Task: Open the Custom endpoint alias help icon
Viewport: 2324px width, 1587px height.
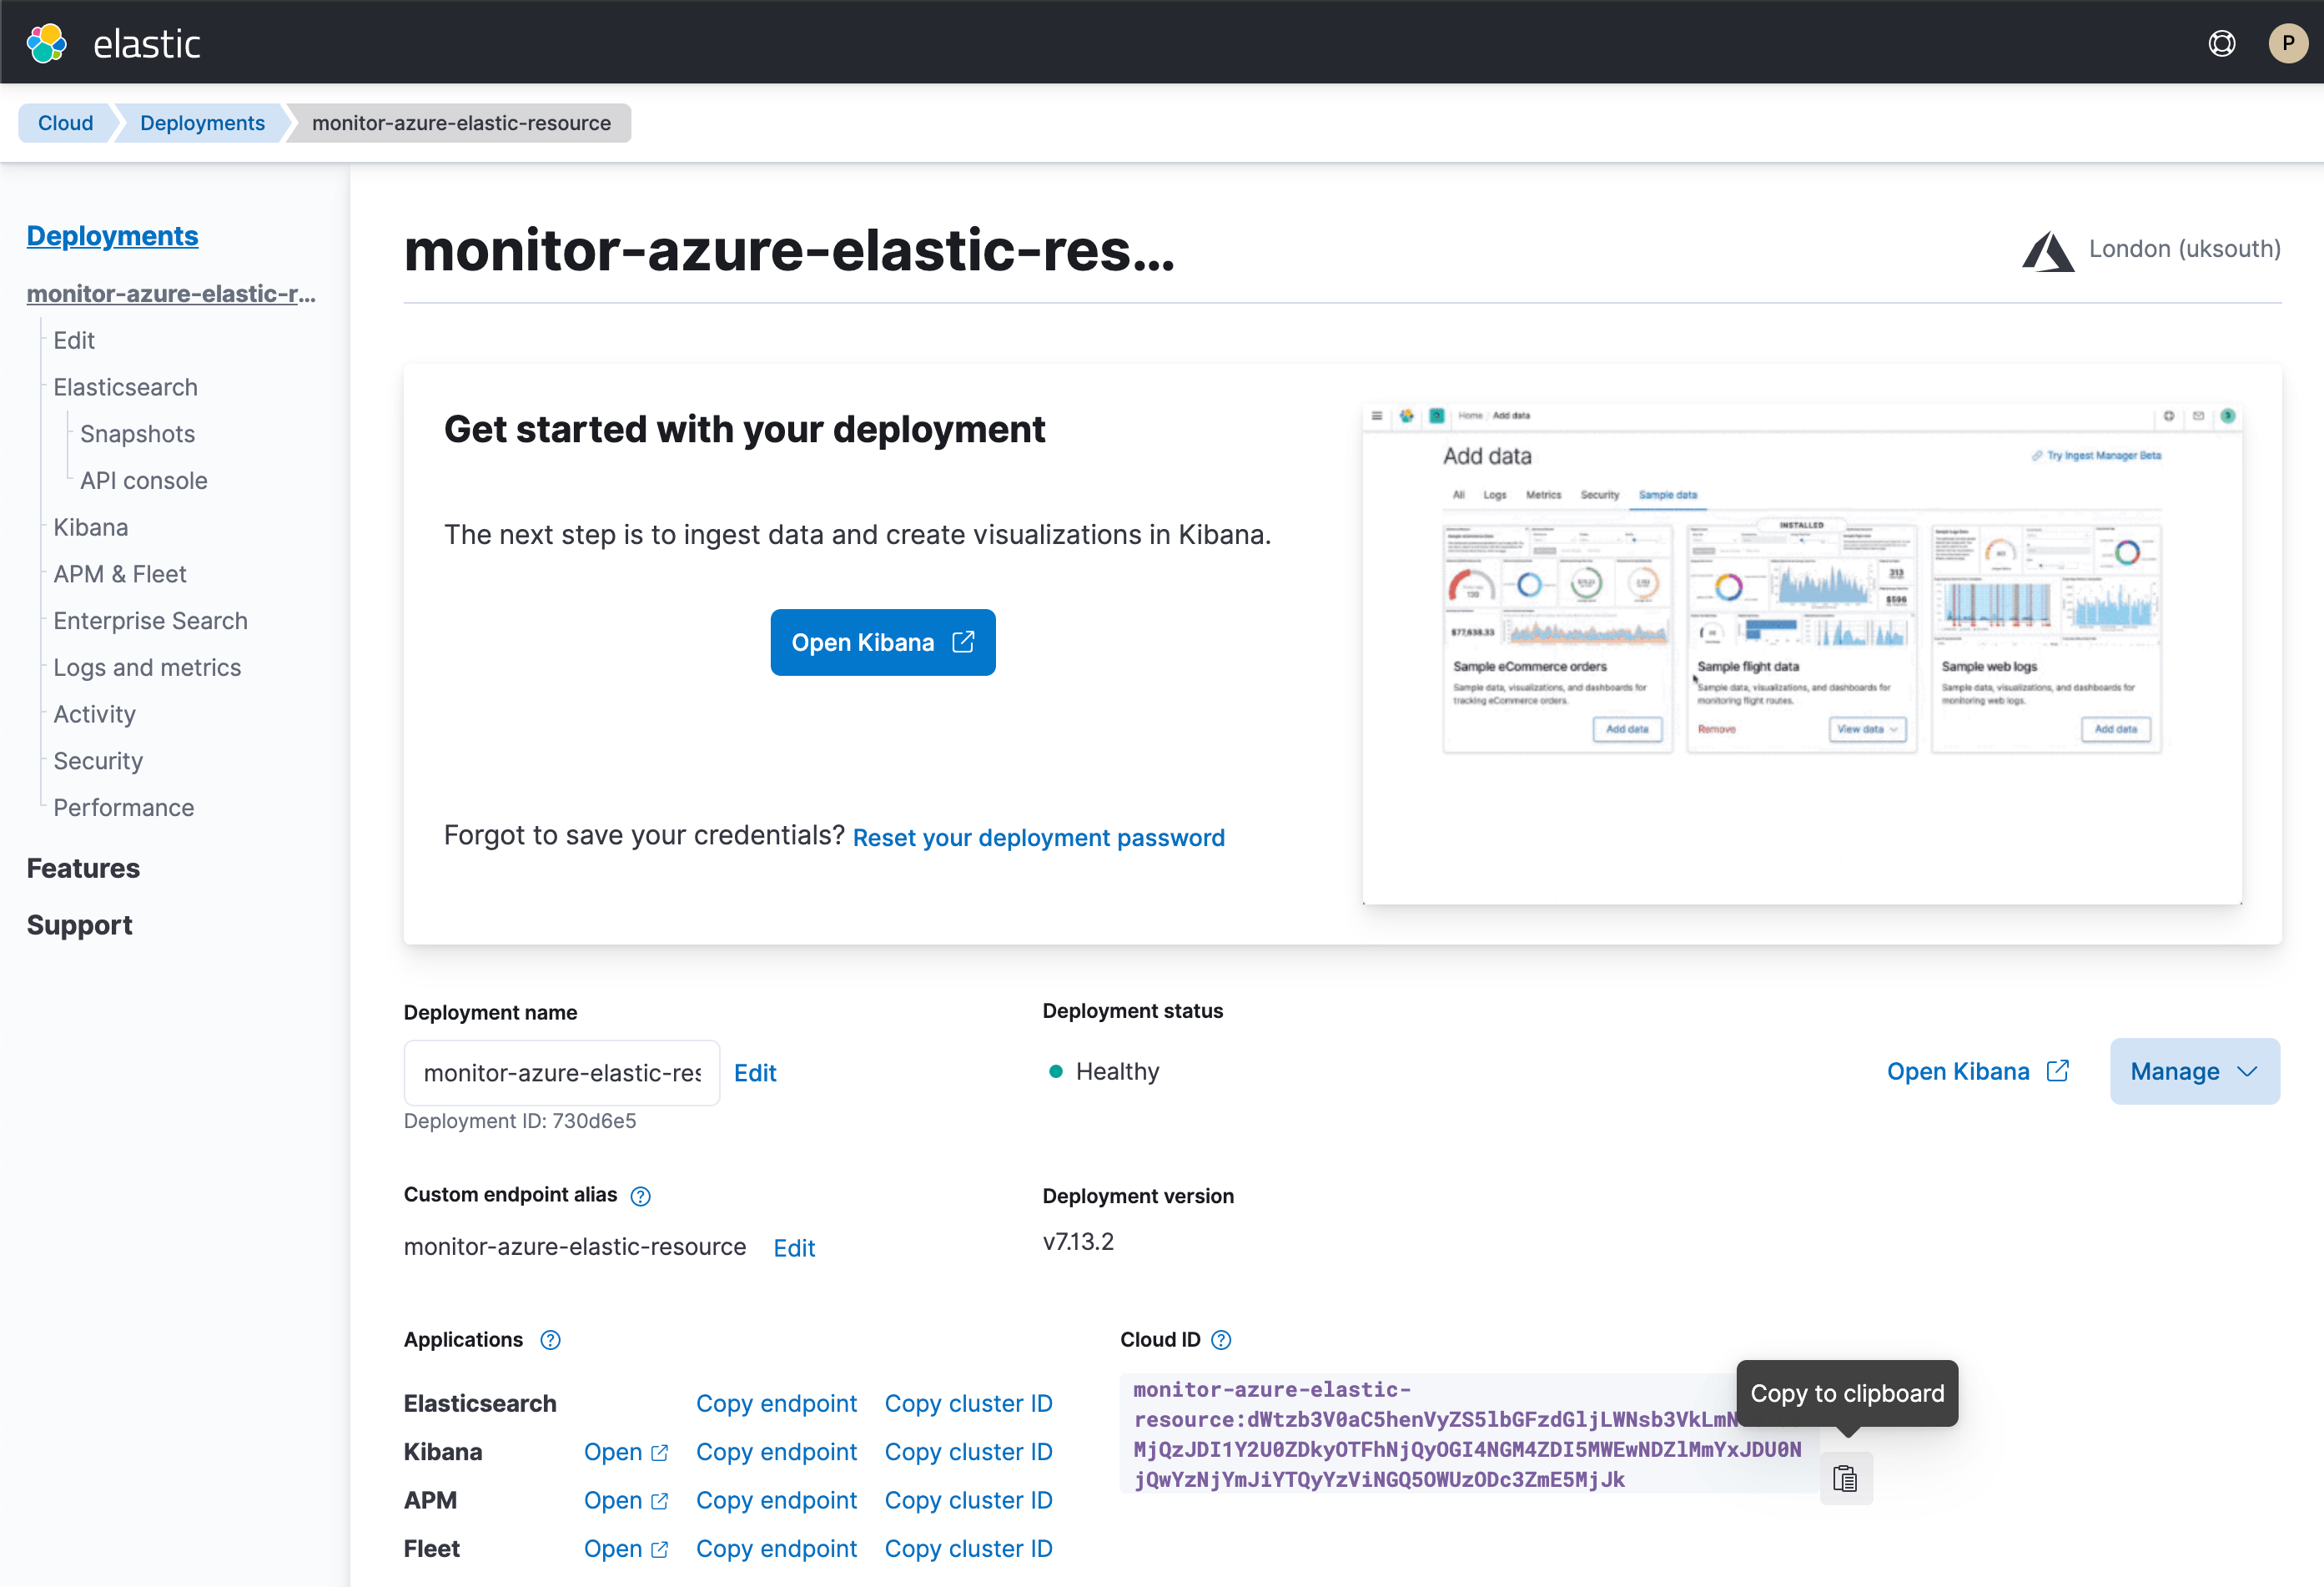Action: (x=640, y=1196)
